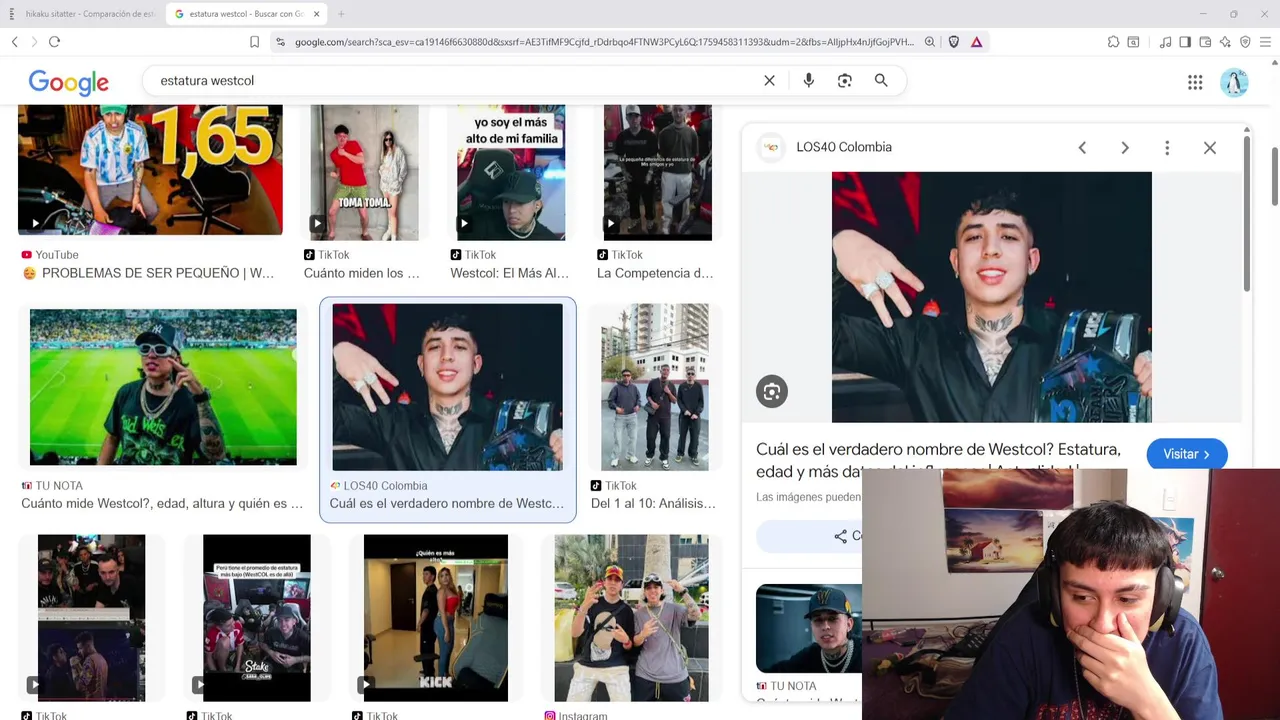
Task: Open the Brave Playlist music icon
Action: 1165,42
